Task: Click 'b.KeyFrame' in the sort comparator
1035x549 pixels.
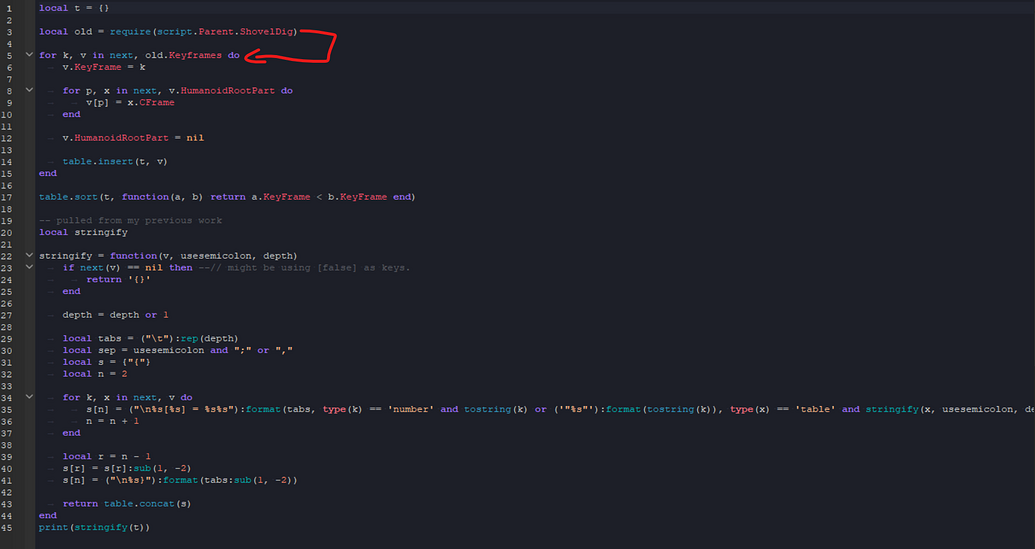Action: click(357, 197)
